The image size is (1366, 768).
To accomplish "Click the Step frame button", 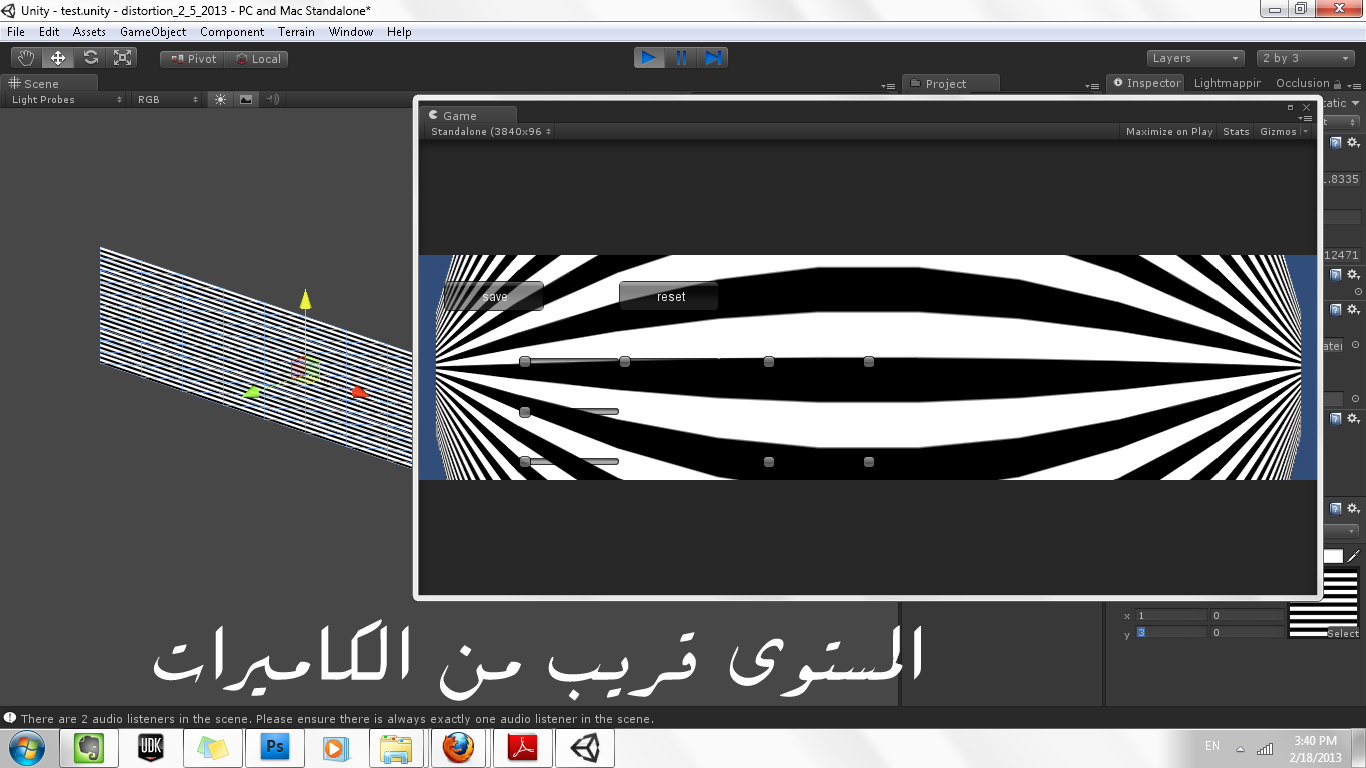I will 712,58.
